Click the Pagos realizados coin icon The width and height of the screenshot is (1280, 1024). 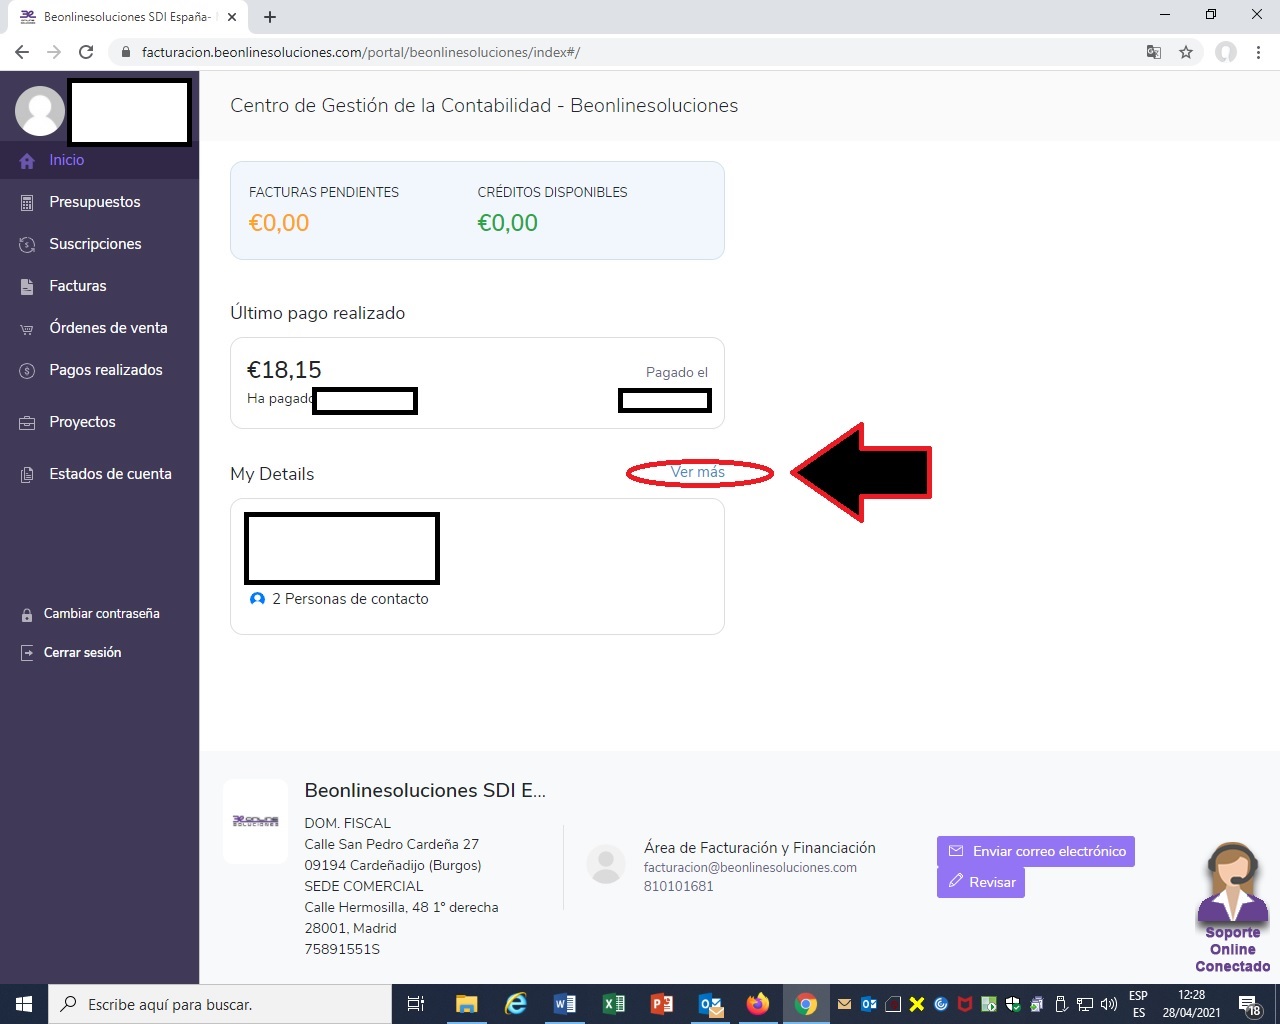(27, 371)
